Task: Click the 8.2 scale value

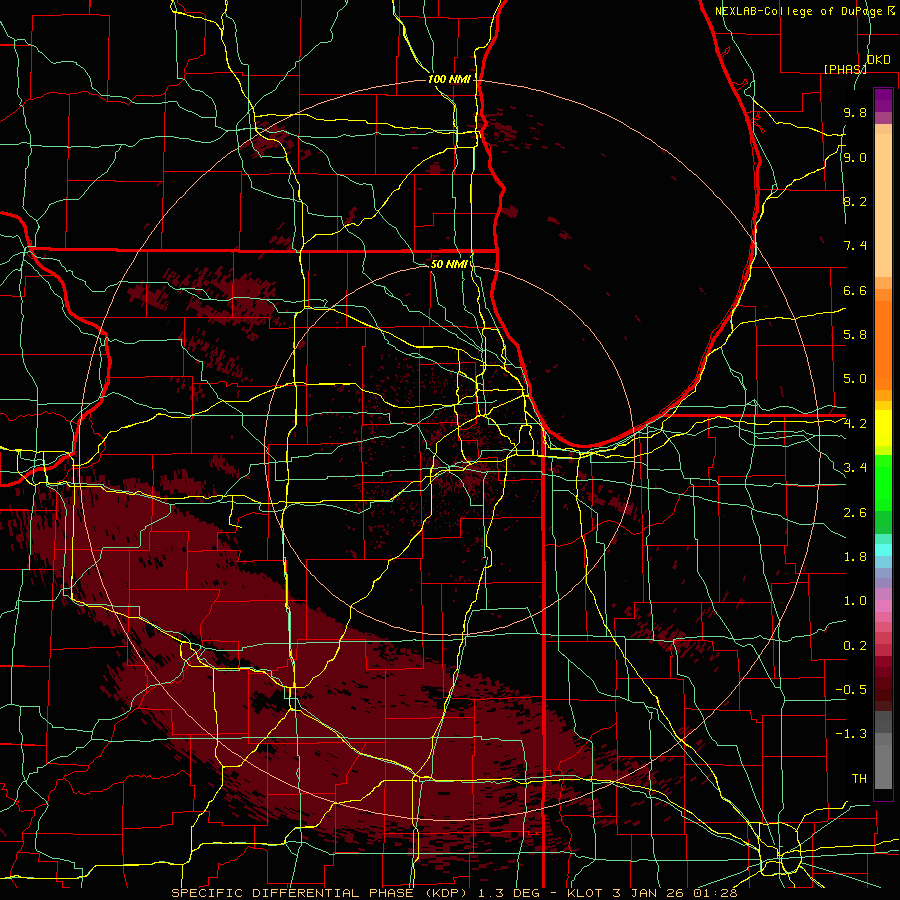Action: 855,201
